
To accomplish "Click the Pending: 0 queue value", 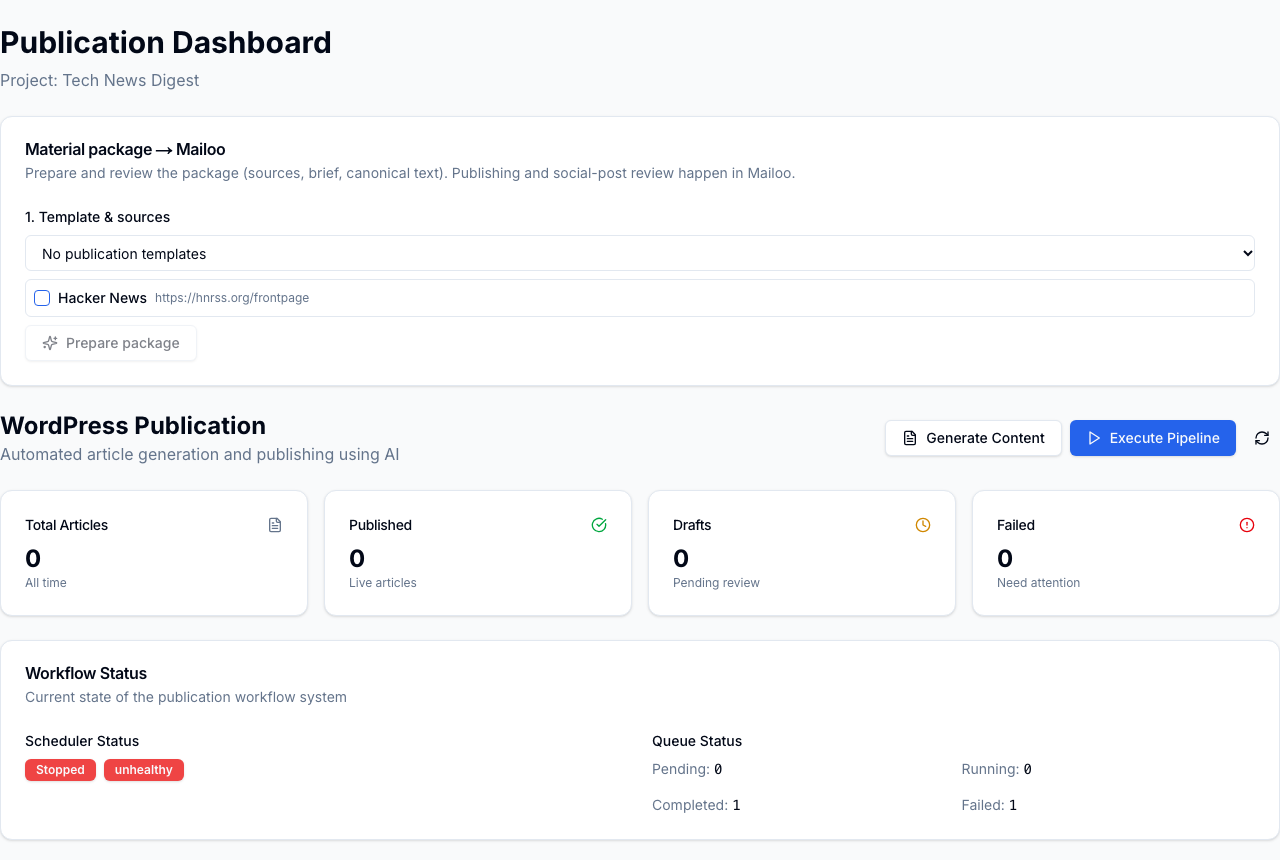I will (687, 769).
